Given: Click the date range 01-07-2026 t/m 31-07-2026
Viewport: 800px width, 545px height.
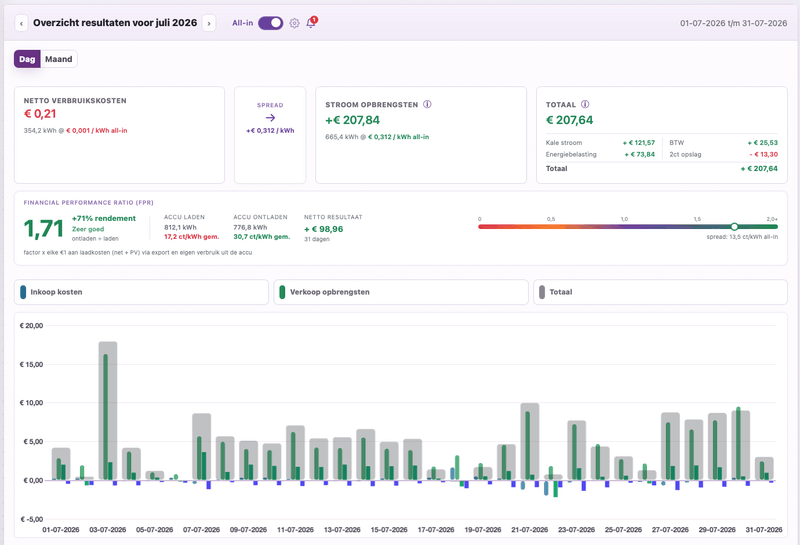Looking at the screenshot, I should pos(733,23).
